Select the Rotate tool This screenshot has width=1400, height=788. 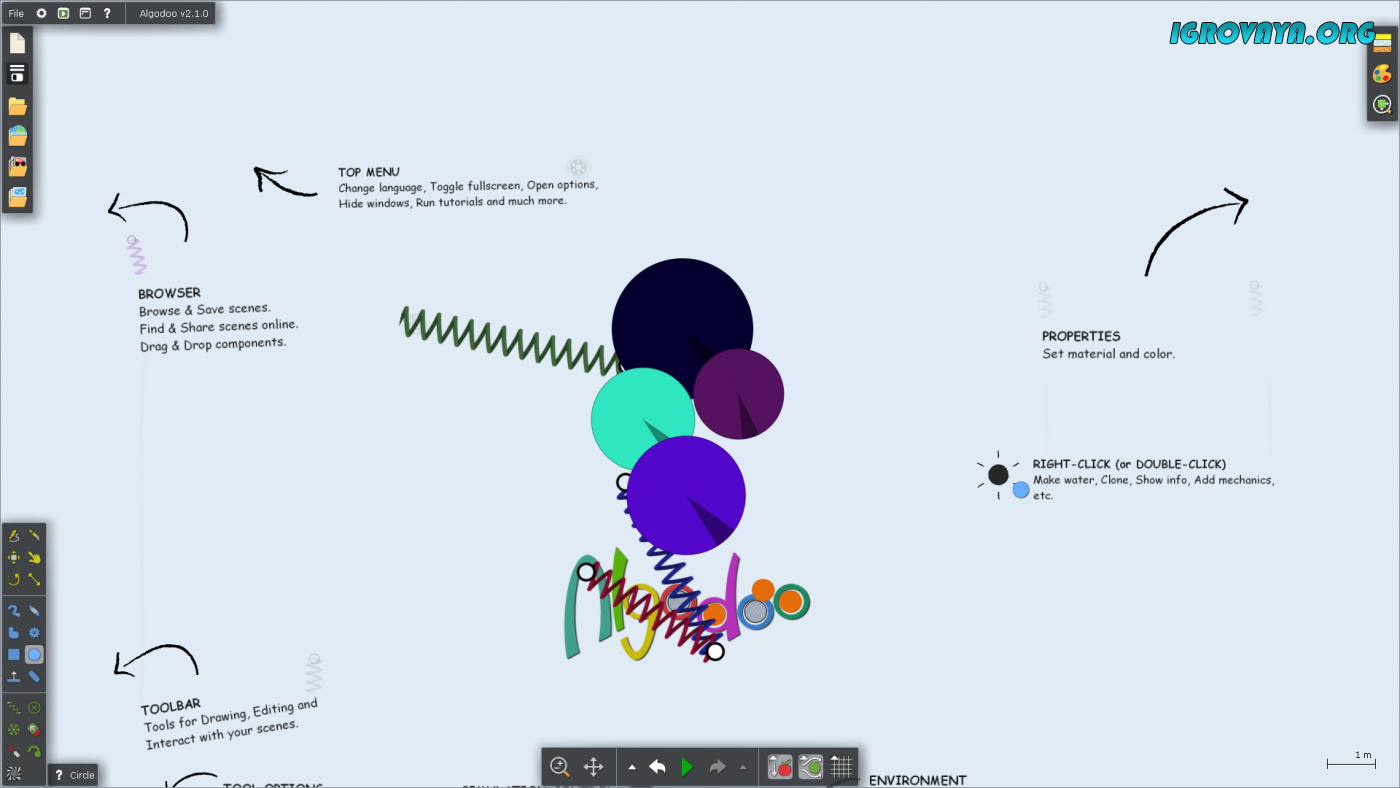(14, 580)
